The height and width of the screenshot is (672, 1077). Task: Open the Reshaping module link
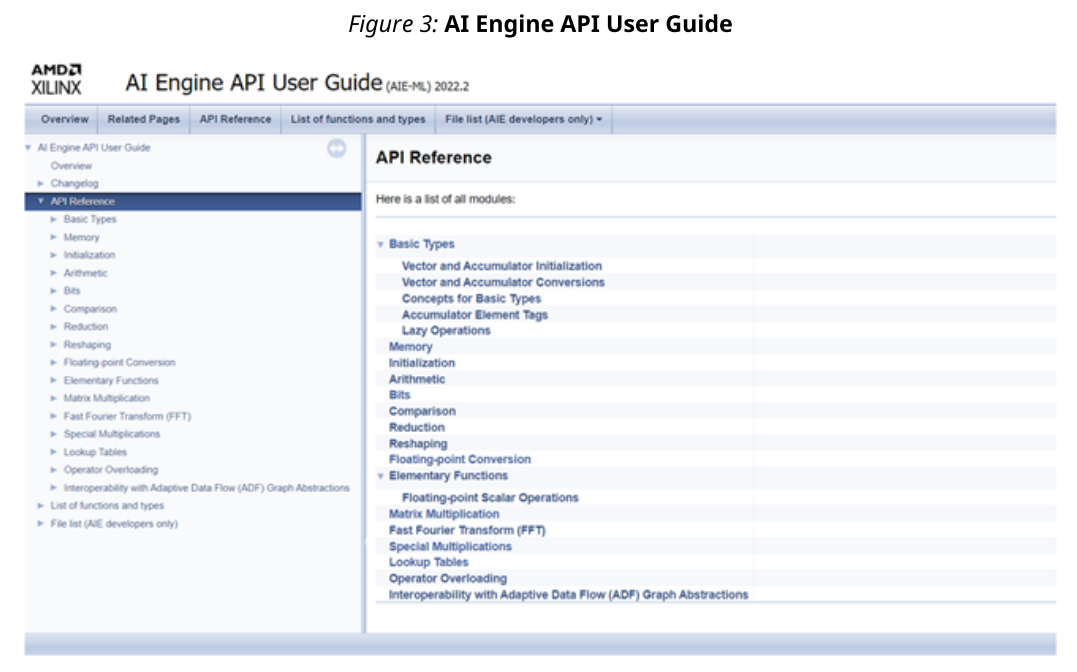click(x=418, y=444)
